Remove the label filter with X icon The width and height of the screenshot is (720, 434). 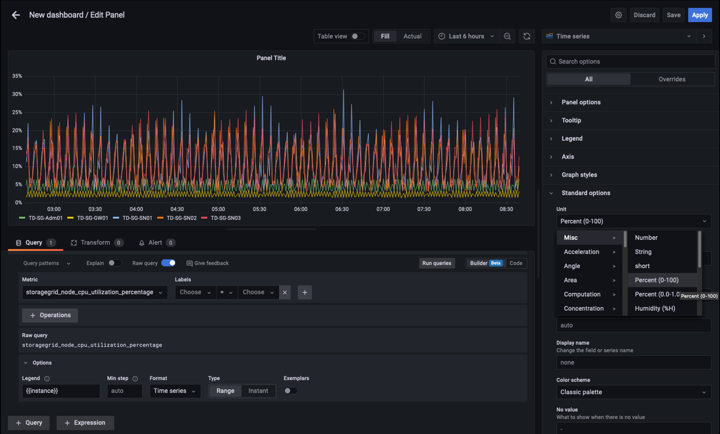click(285, 292)
